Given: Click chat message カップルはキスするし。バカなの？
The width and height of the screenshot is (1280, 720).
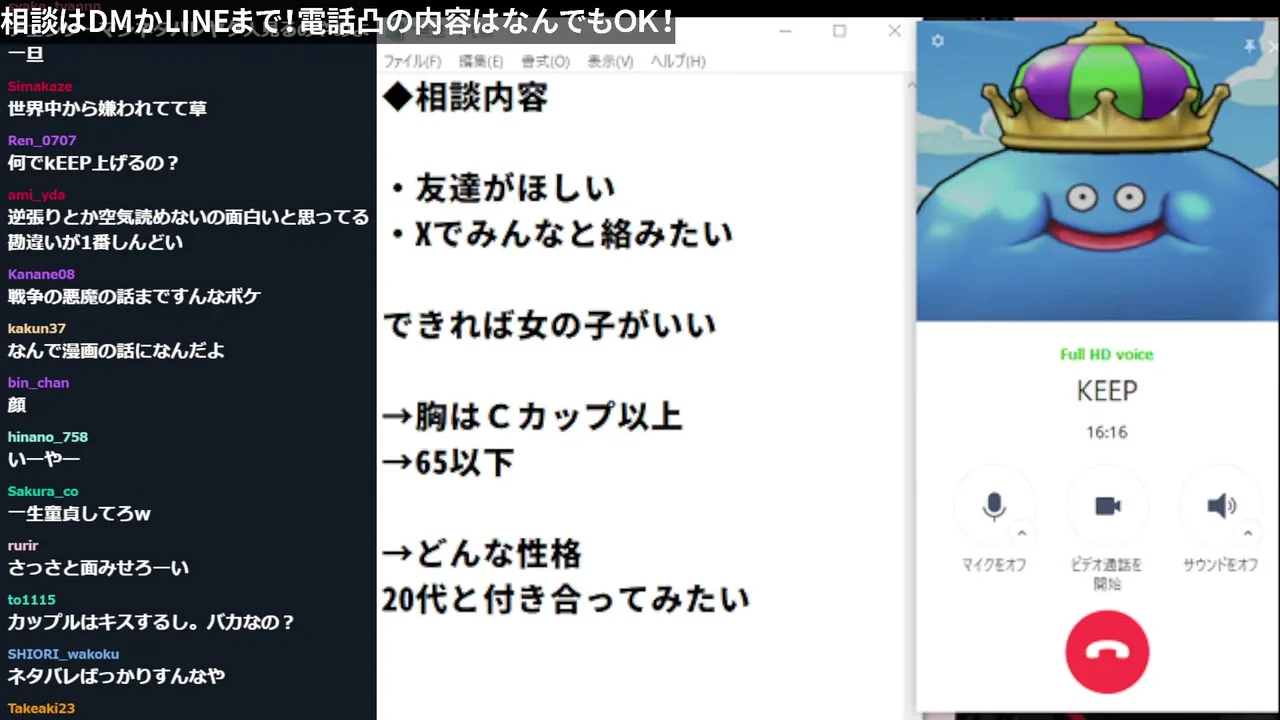Looking at the screenshot, I should [x=152, y=622].
